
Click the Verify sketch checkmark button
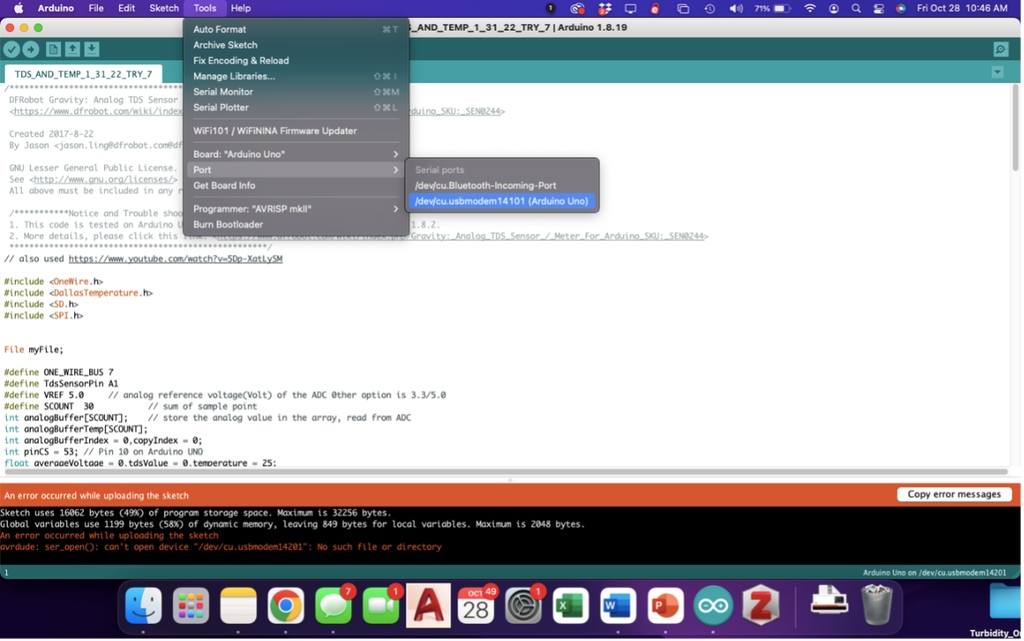12,49
